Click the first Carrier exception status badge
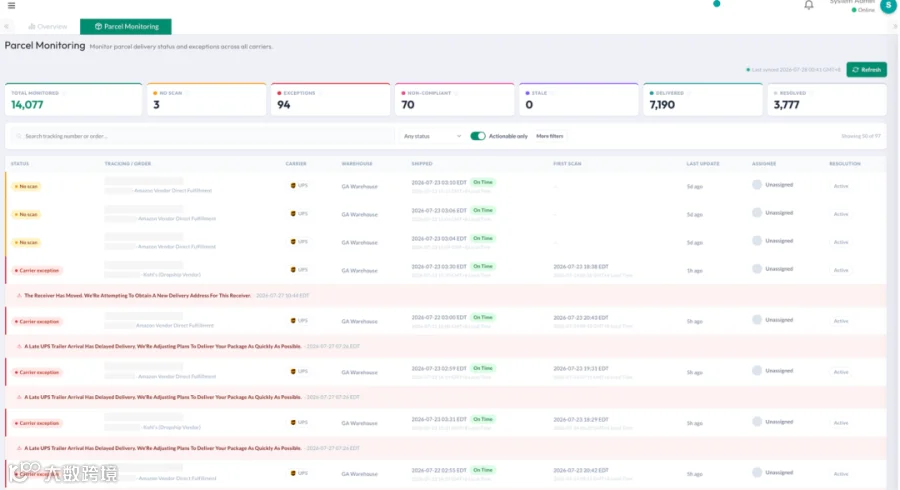Viewport: 900px width, 490px height. [37, 270]
